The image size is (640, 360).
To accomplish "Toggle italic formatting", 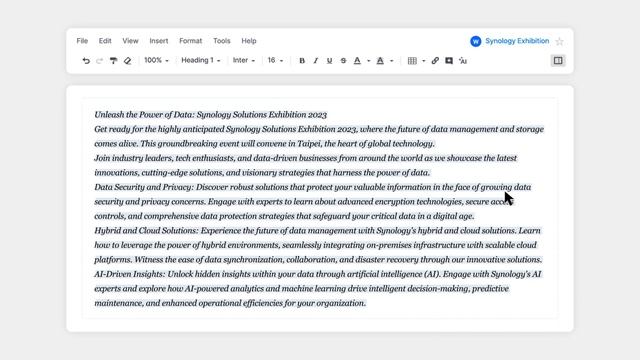I will 316,61.
